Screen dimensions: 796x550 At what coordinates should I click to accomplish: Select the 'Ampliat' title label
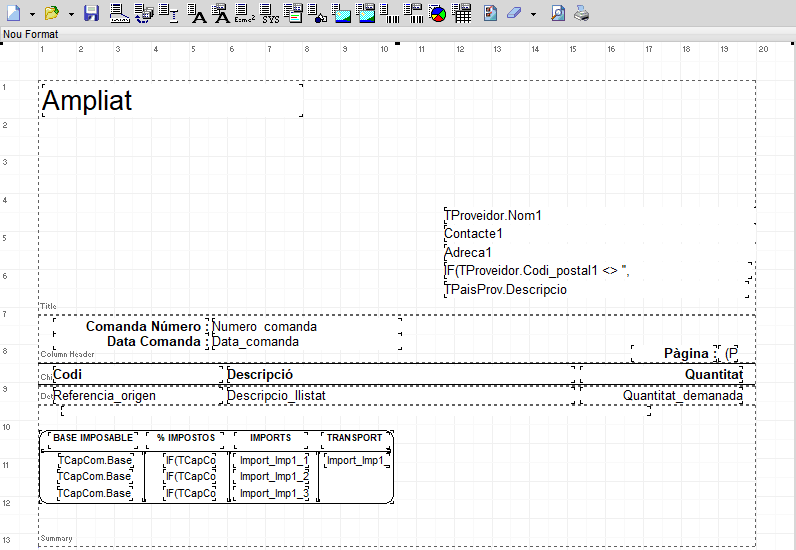(x=173, y=100)
